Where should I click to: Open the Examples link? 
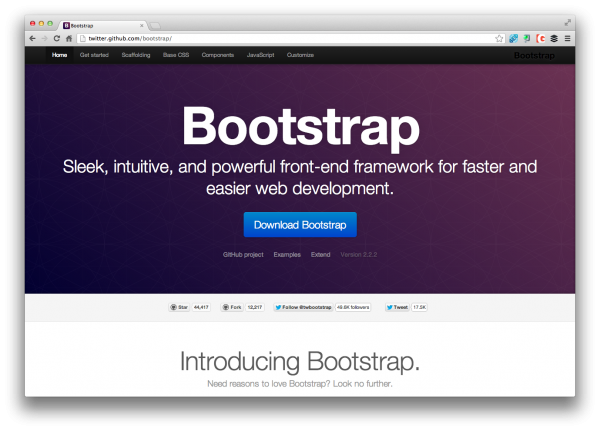coord(287,255)
